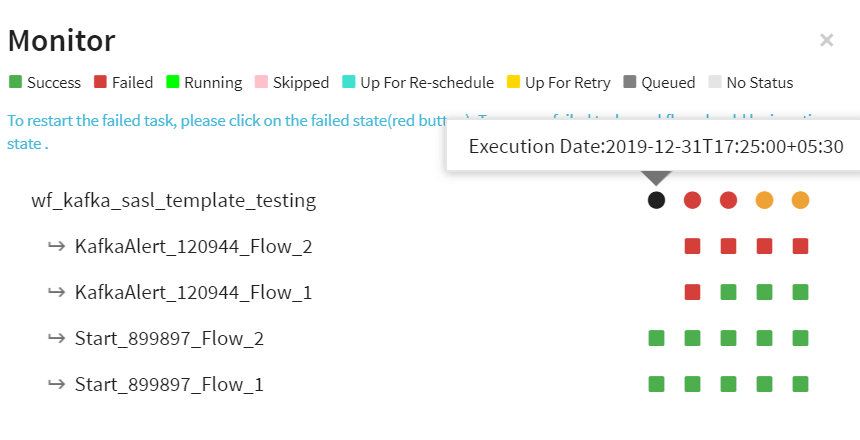The width and height of the screenshot is (860, 440).
Task: Click the first red workflow run circle
Action: point(692,200)
